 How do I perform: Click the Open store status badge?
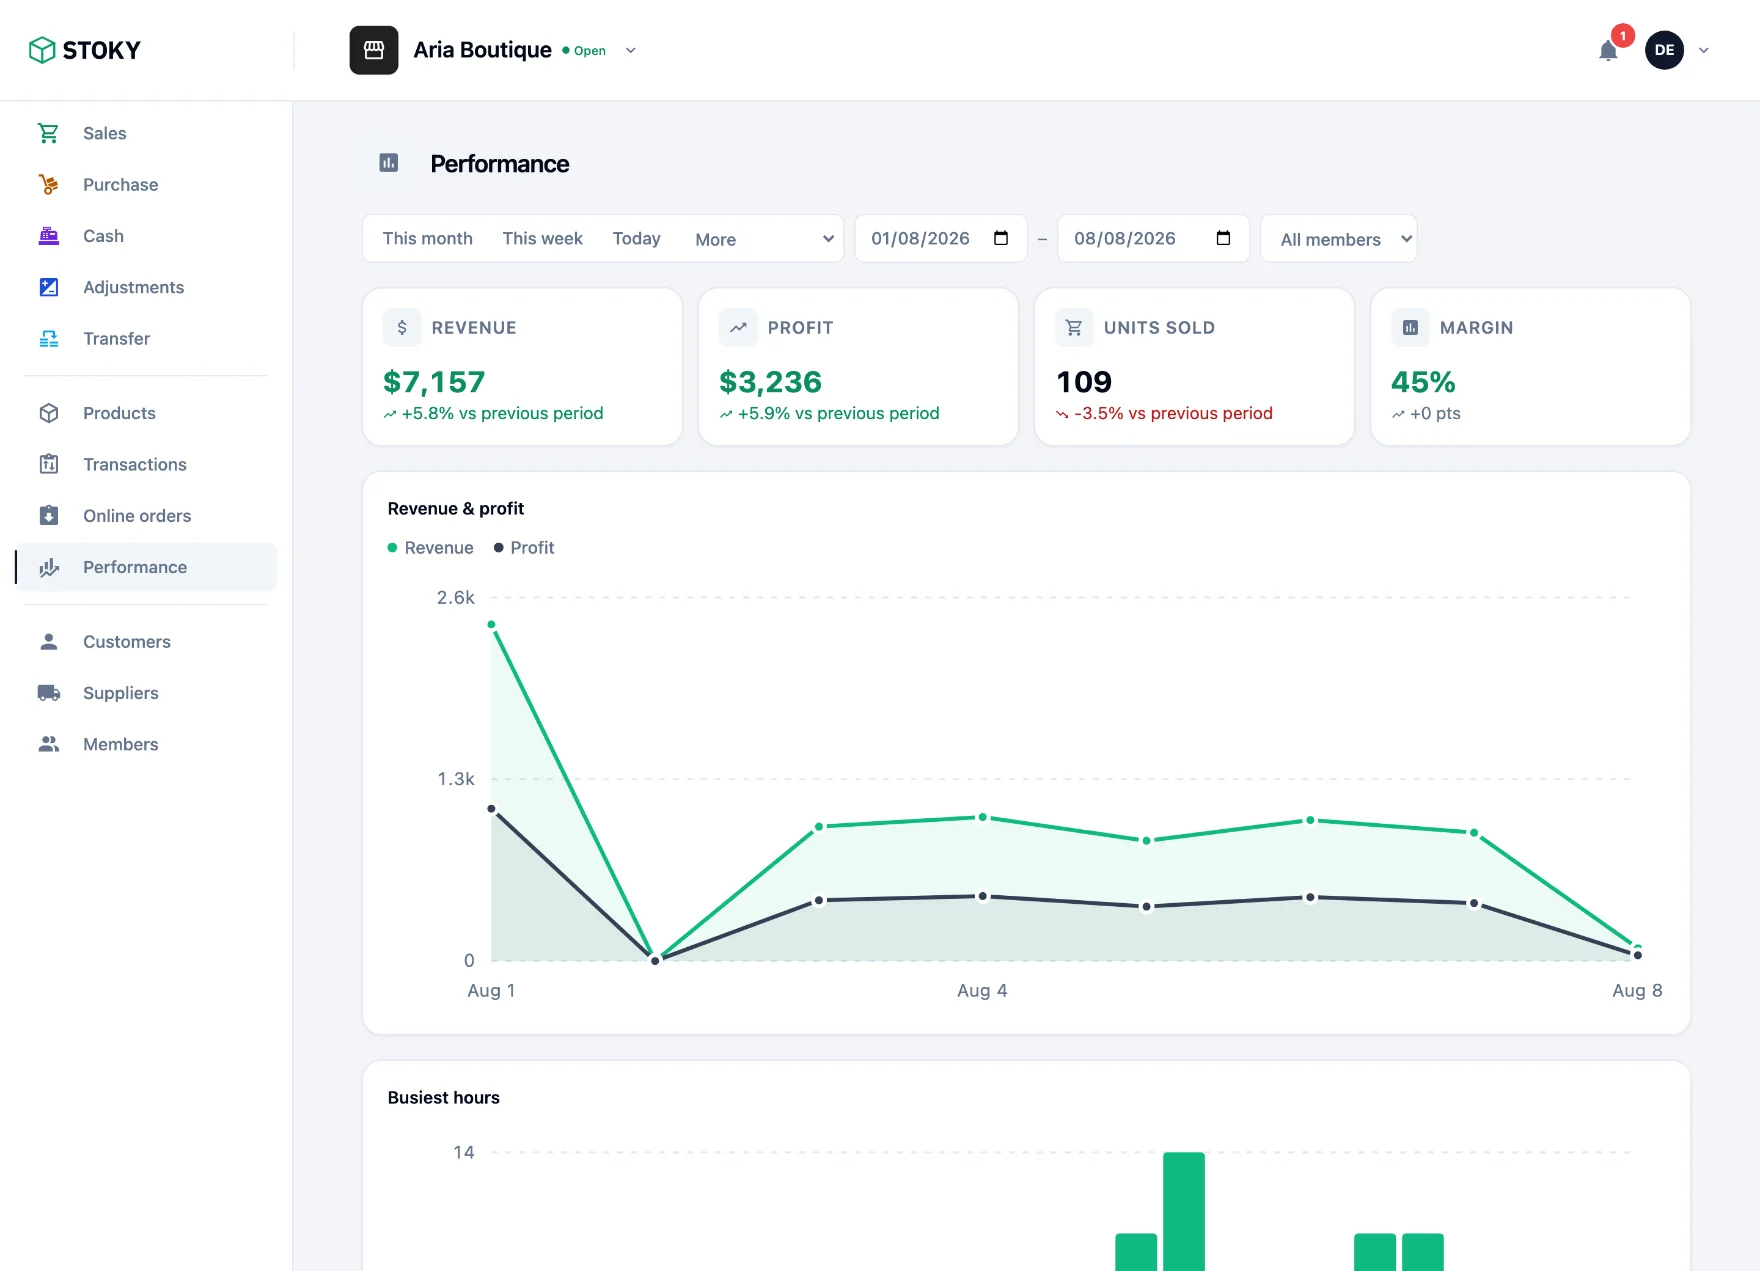(x=584, y=50)
